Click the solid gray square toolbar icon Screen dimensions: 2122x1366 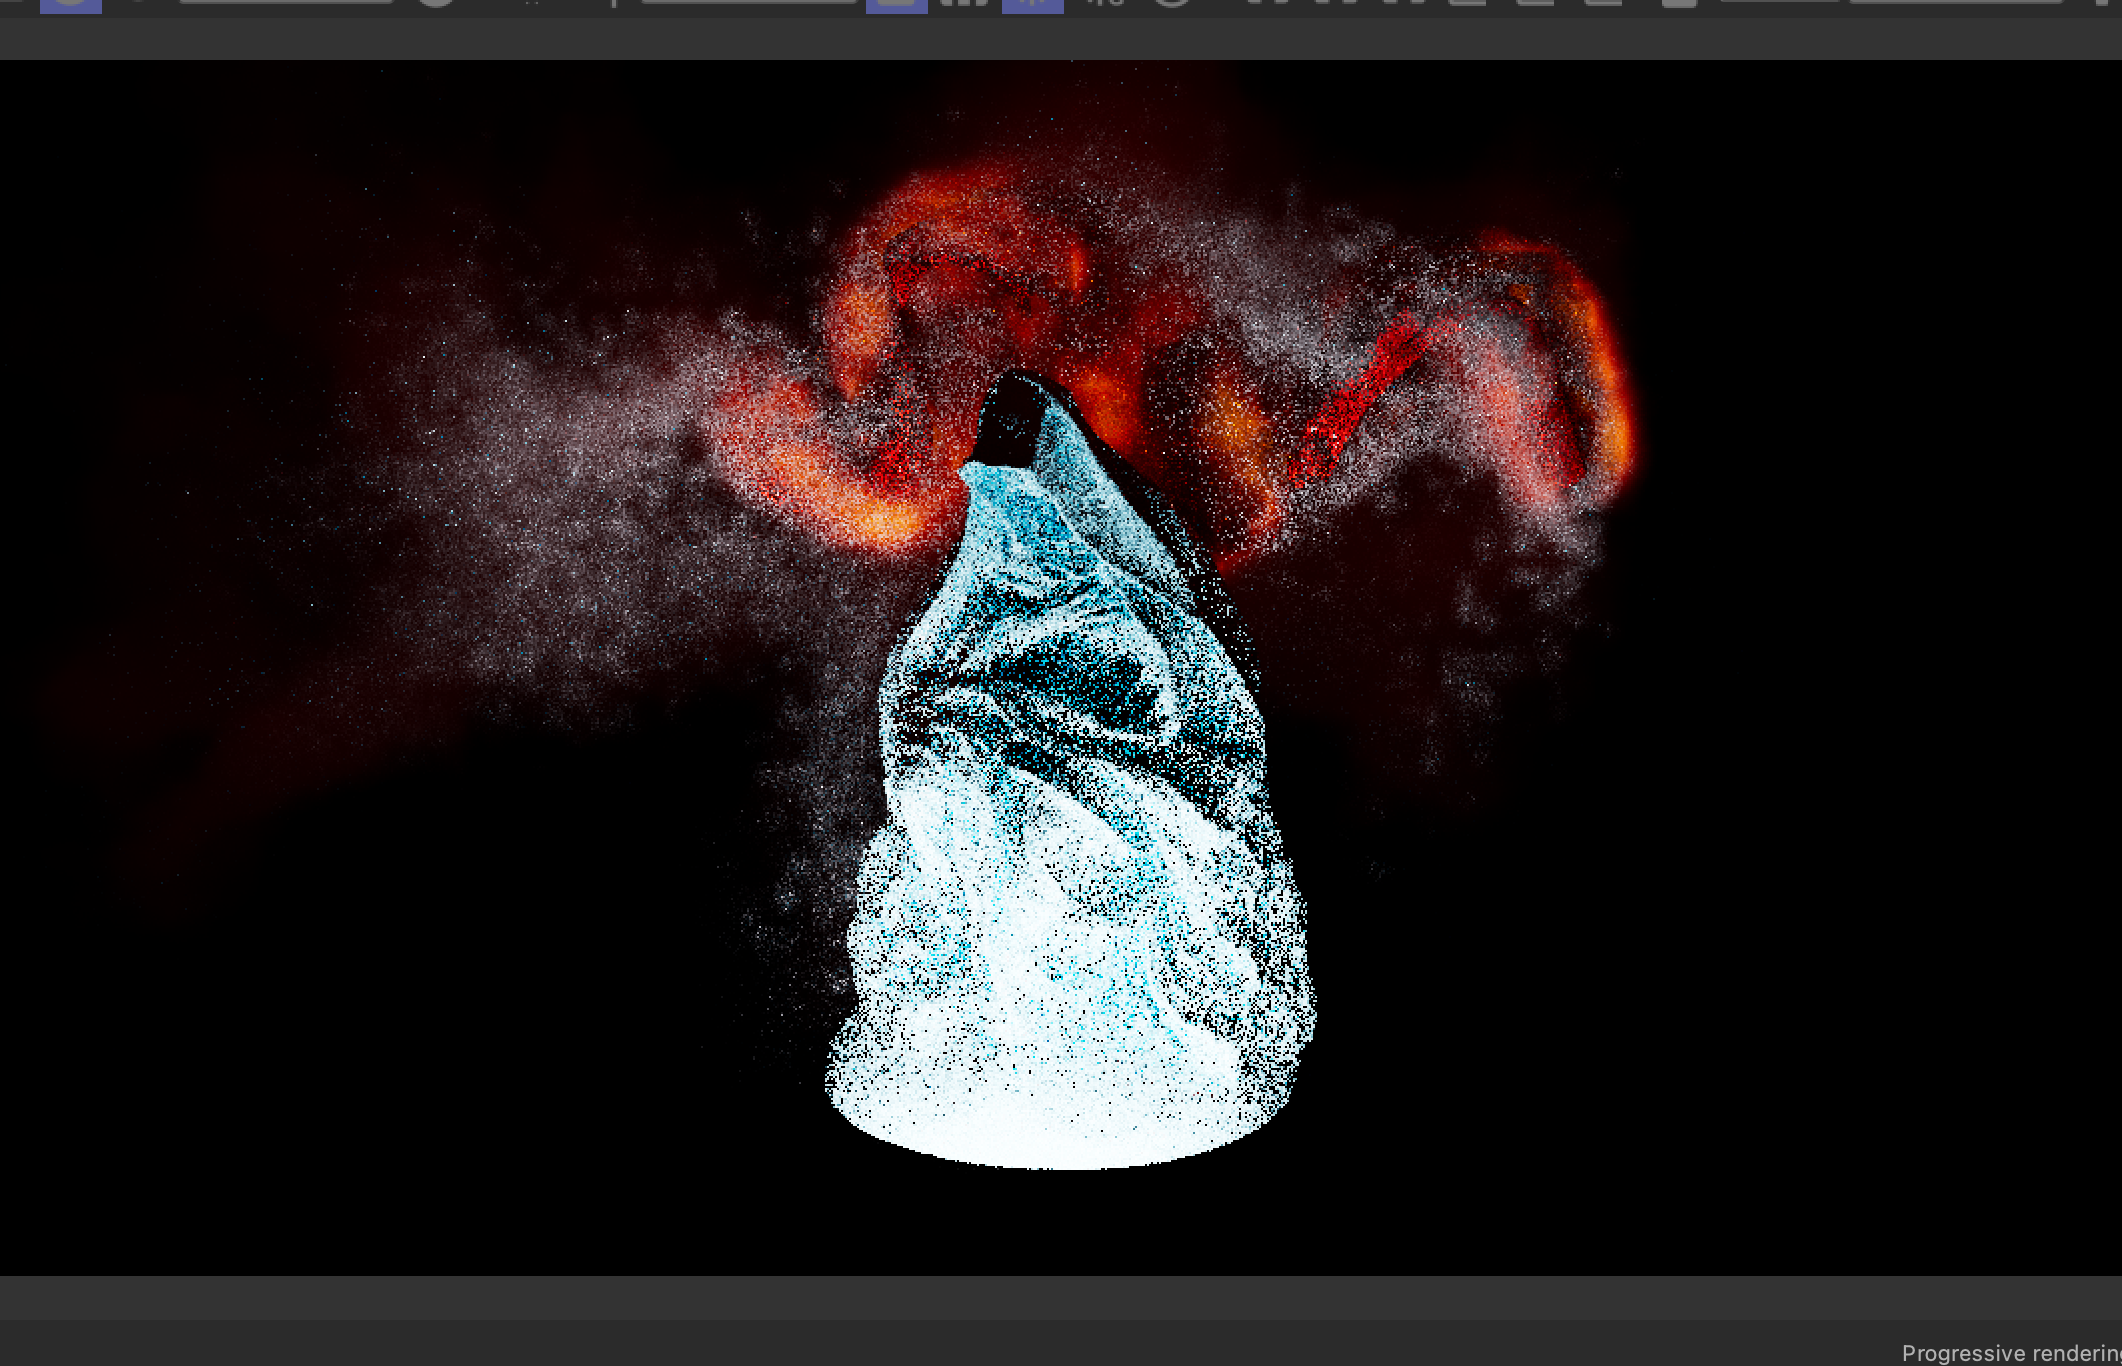tap(1679, 4)
